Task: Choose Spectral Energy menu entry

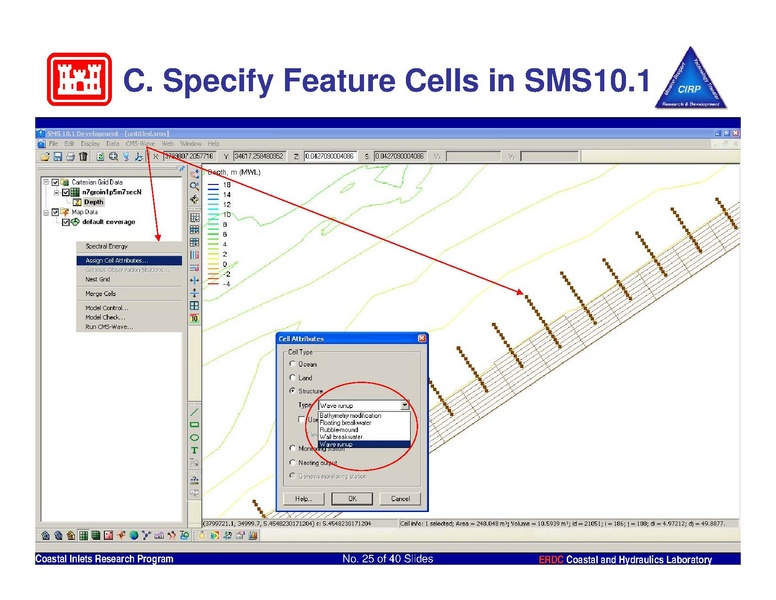Action: pyautogui.click(x=129, y=246)
